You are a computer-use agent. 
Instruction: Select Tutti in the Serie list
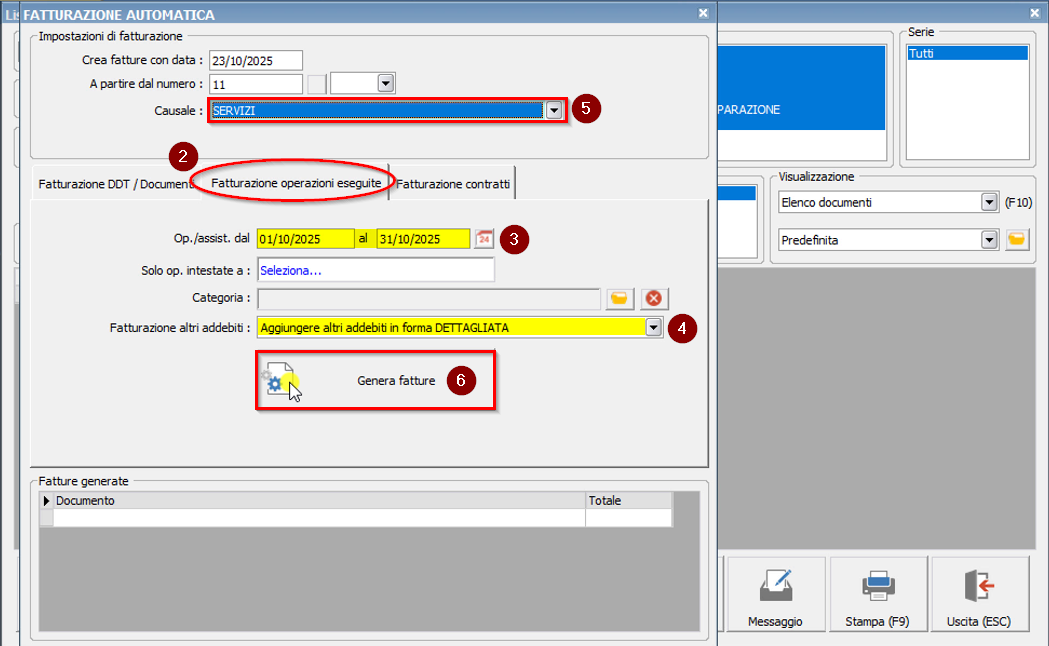tap(966, 54)
